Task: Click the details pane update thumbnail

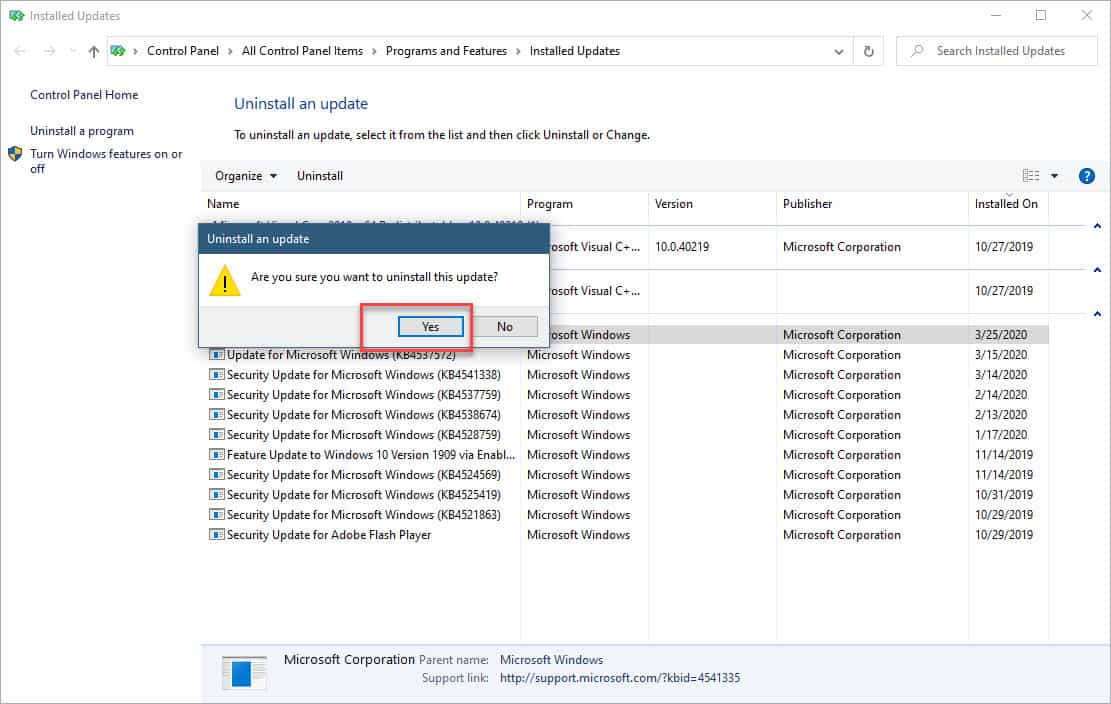Action: 244,672
